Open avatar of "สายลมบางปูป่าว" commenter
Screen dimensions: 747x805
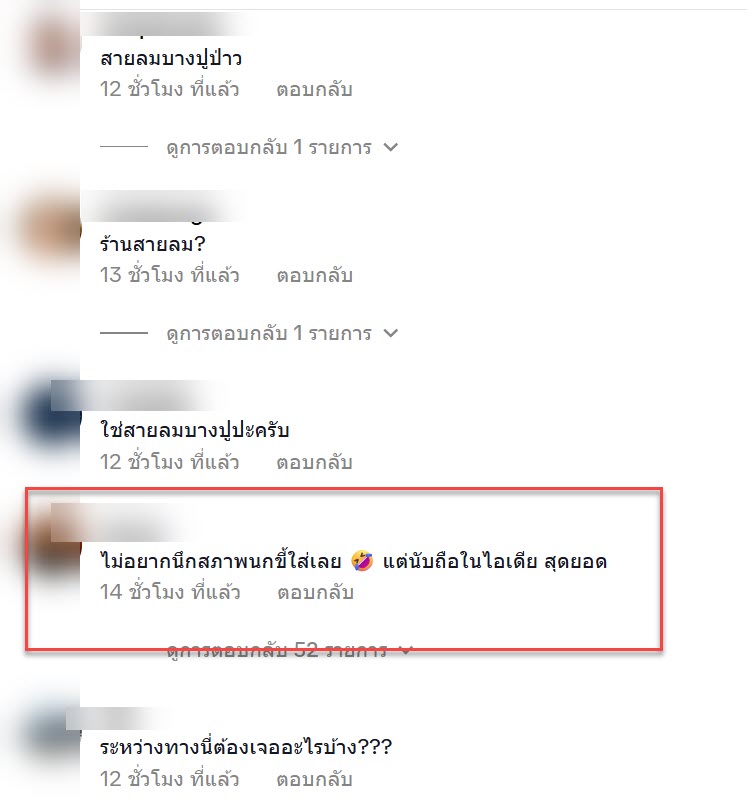(54, 46)
